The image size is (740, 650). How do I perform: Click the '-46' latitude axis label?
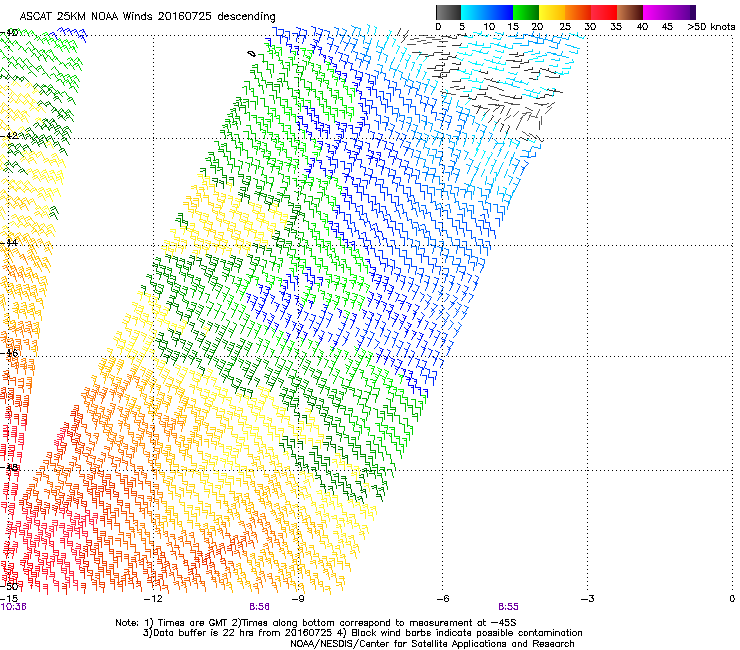coord(9,353)
